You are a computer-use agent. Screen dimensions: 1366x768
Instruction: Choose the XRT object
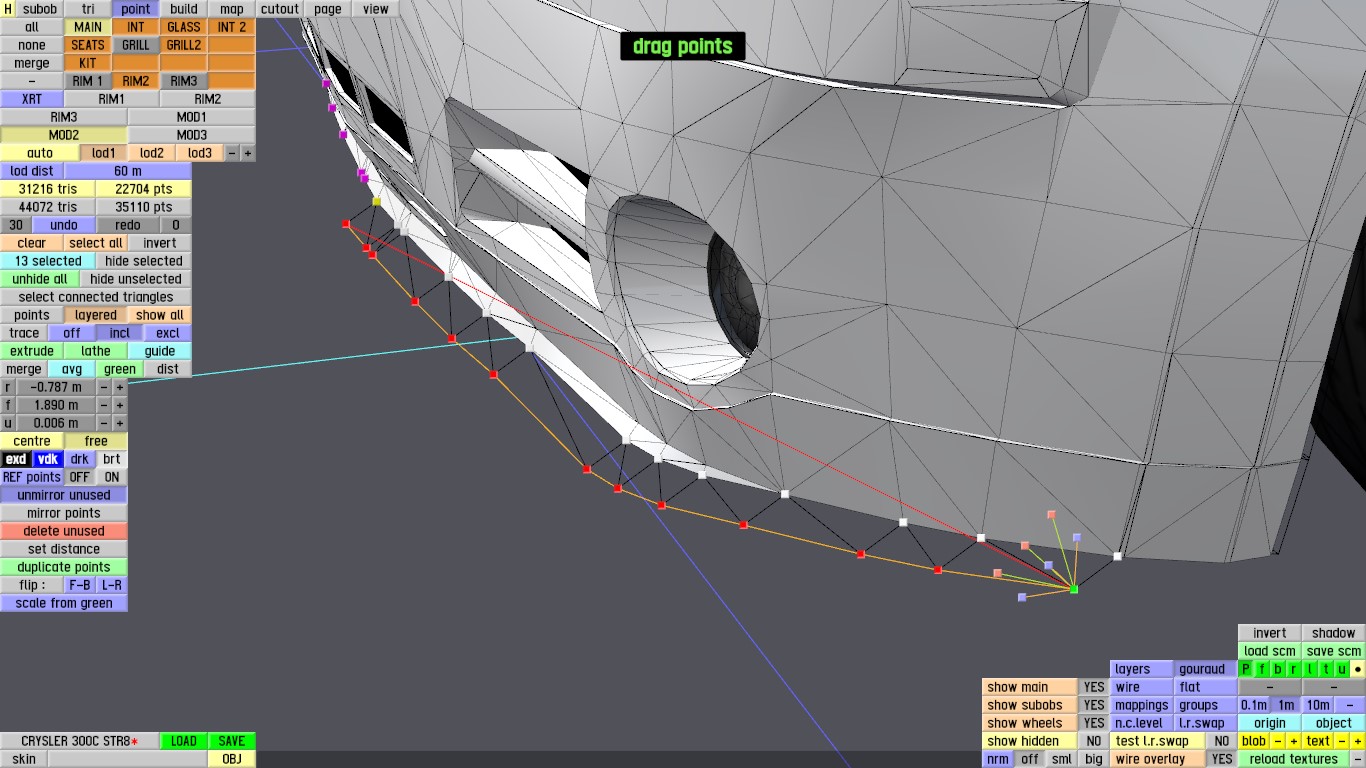click(32, 99)
